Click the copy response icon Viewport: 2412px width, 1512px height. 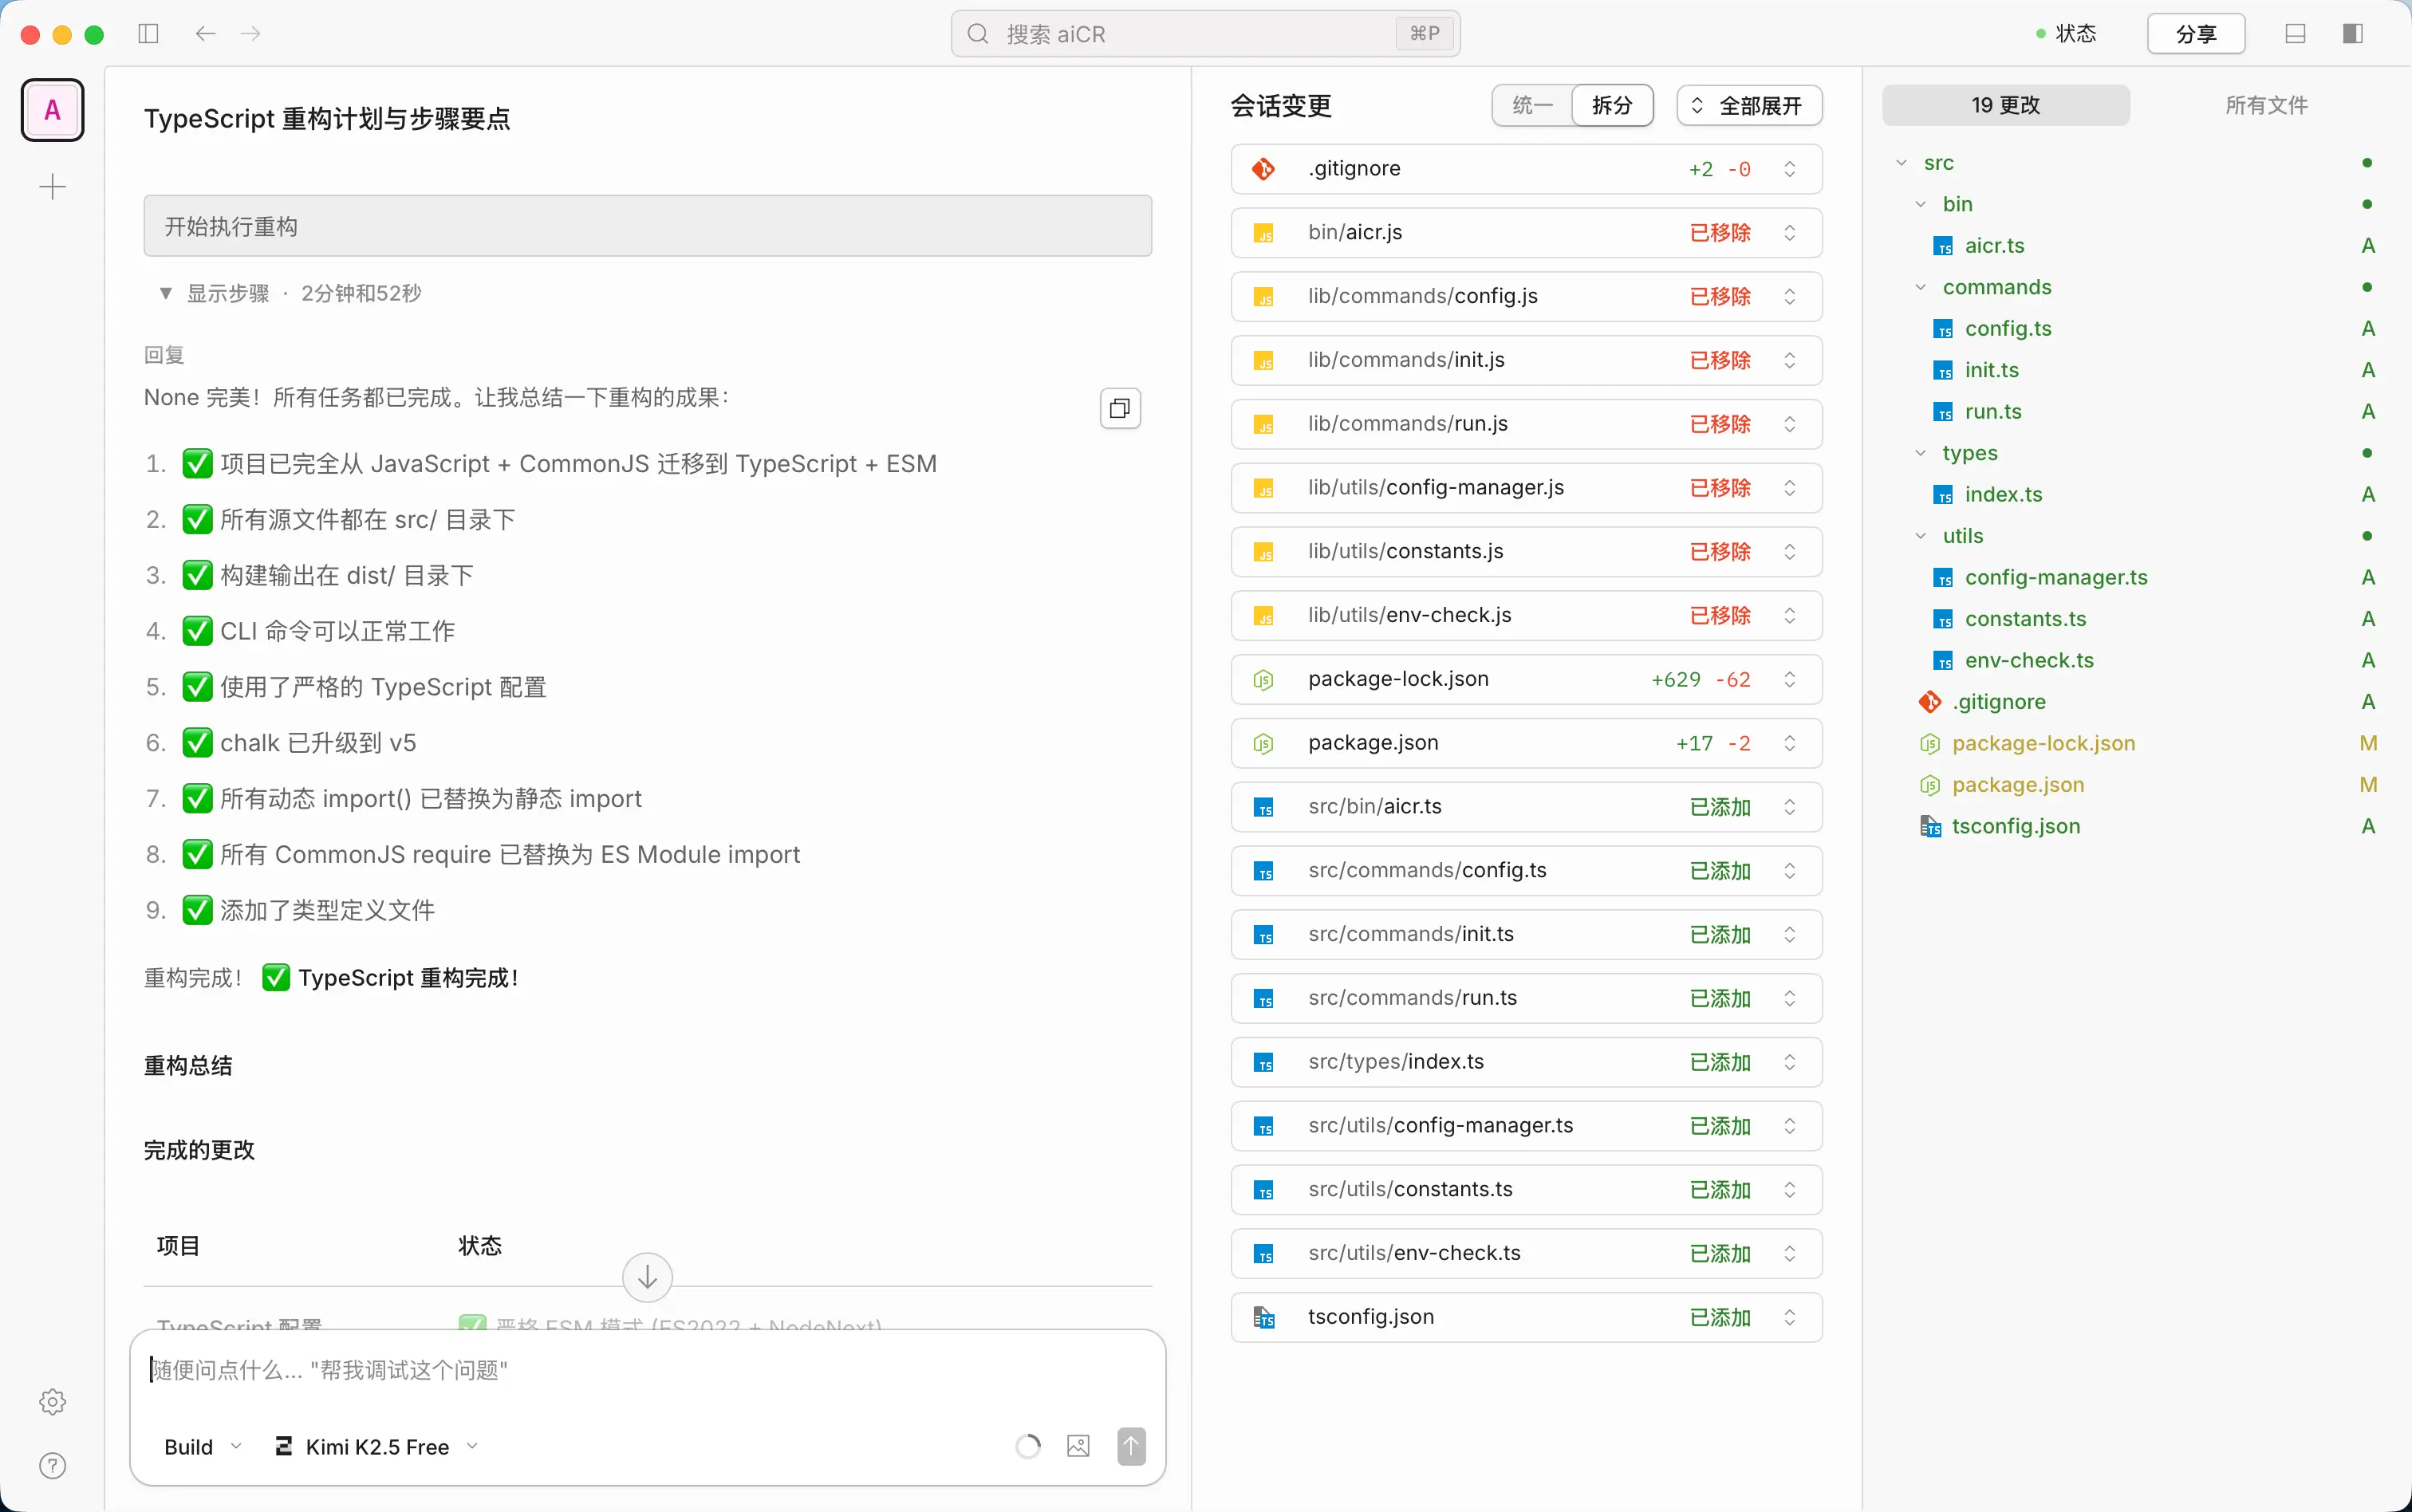(x=1119, y=408)
